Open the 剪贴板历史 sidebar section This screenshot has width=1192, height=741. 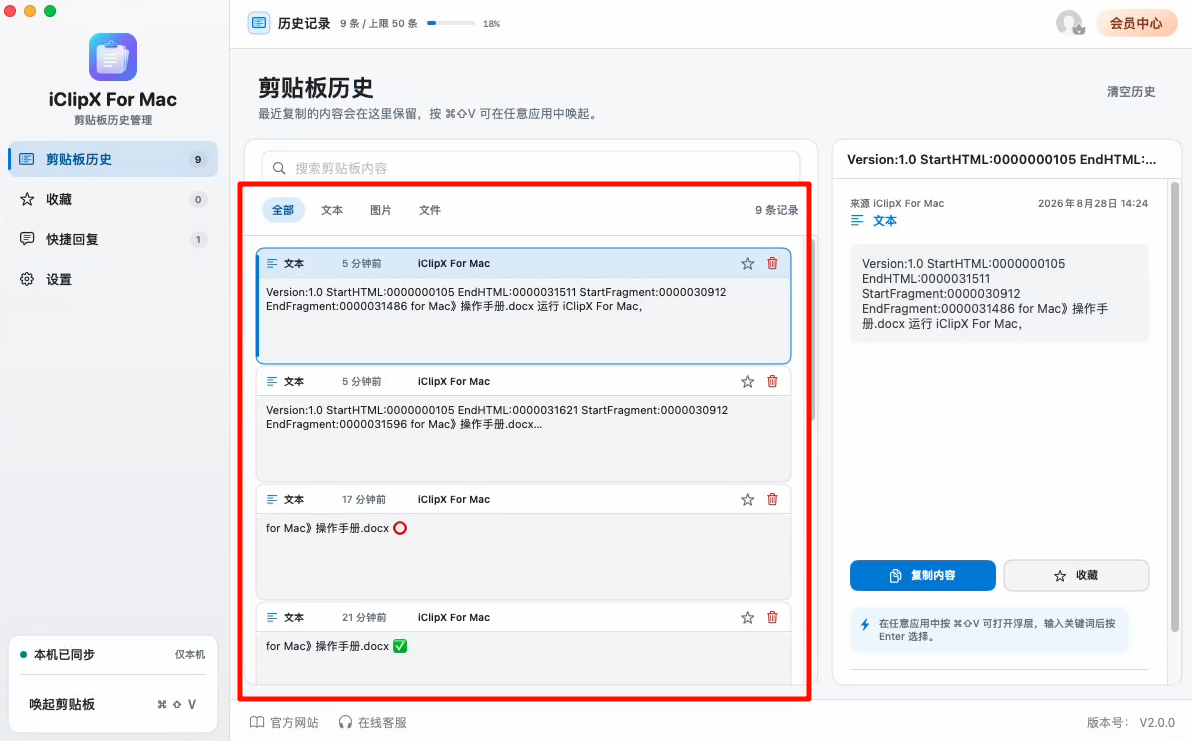pos(113,159)
